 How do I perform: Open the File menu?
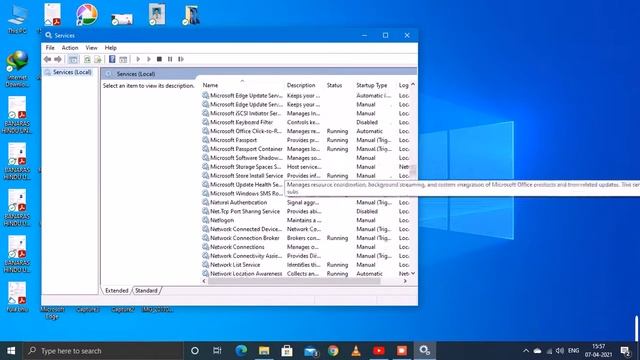50,48
